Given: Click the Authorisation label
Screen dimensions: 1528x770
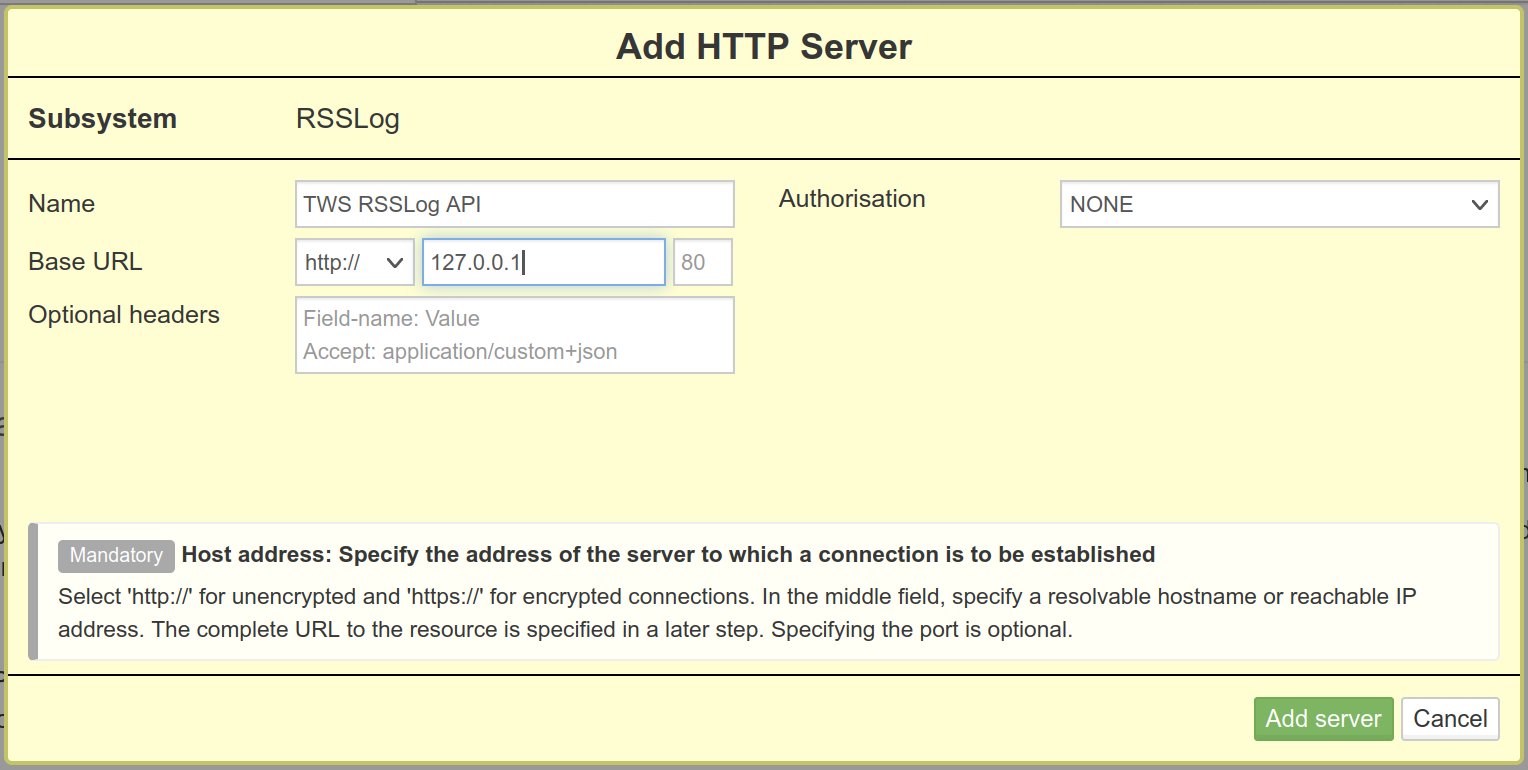Looking at the screenshot, I should click(852, 199).
